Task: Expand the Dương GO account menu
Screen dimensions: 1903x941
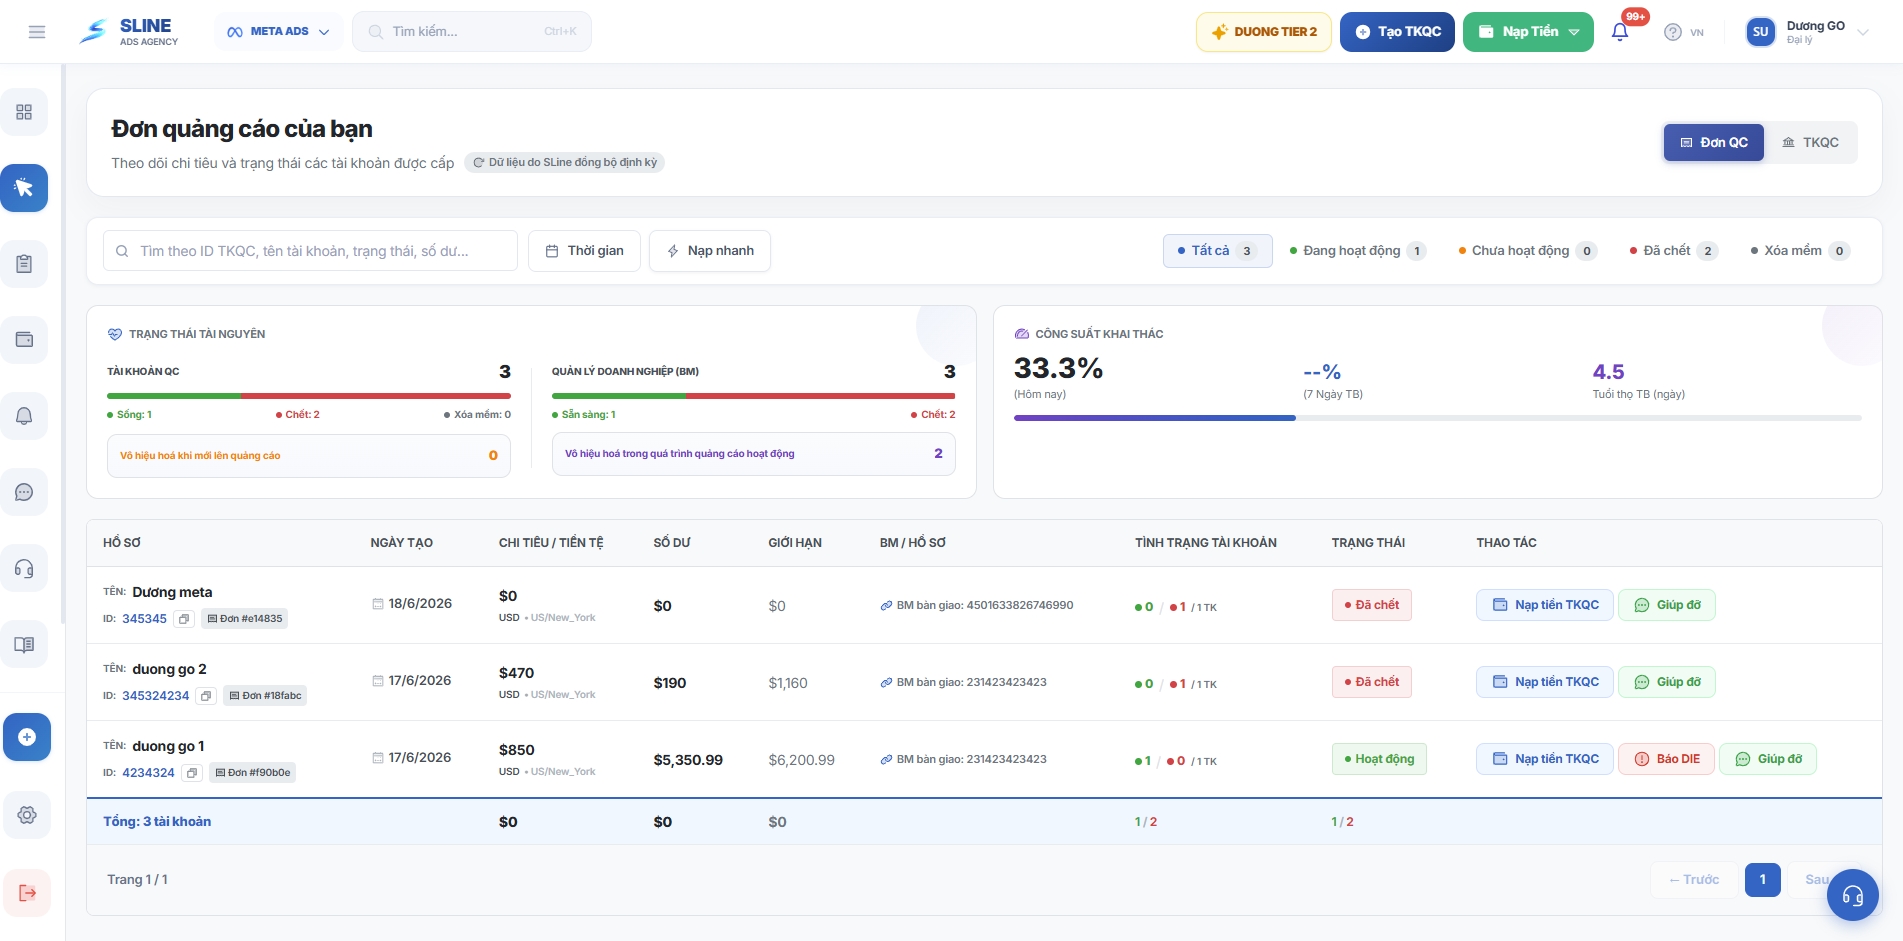Action: (x=1808, y=32)
